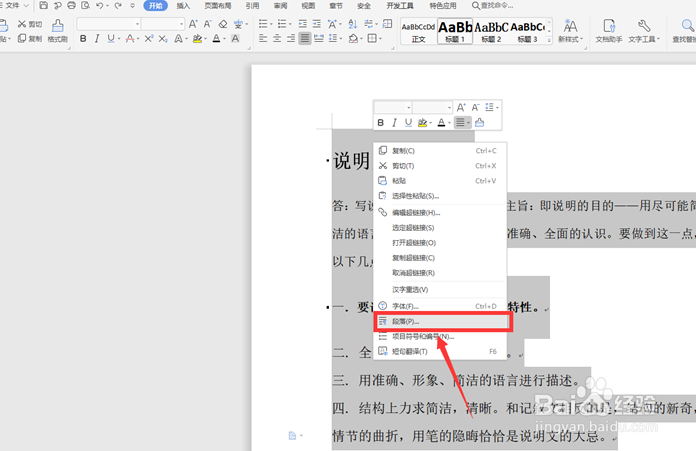This screenshot has width=696, height=451.
Task: Open the ribbon font size dropdown
Action: (x=181, y=24)
